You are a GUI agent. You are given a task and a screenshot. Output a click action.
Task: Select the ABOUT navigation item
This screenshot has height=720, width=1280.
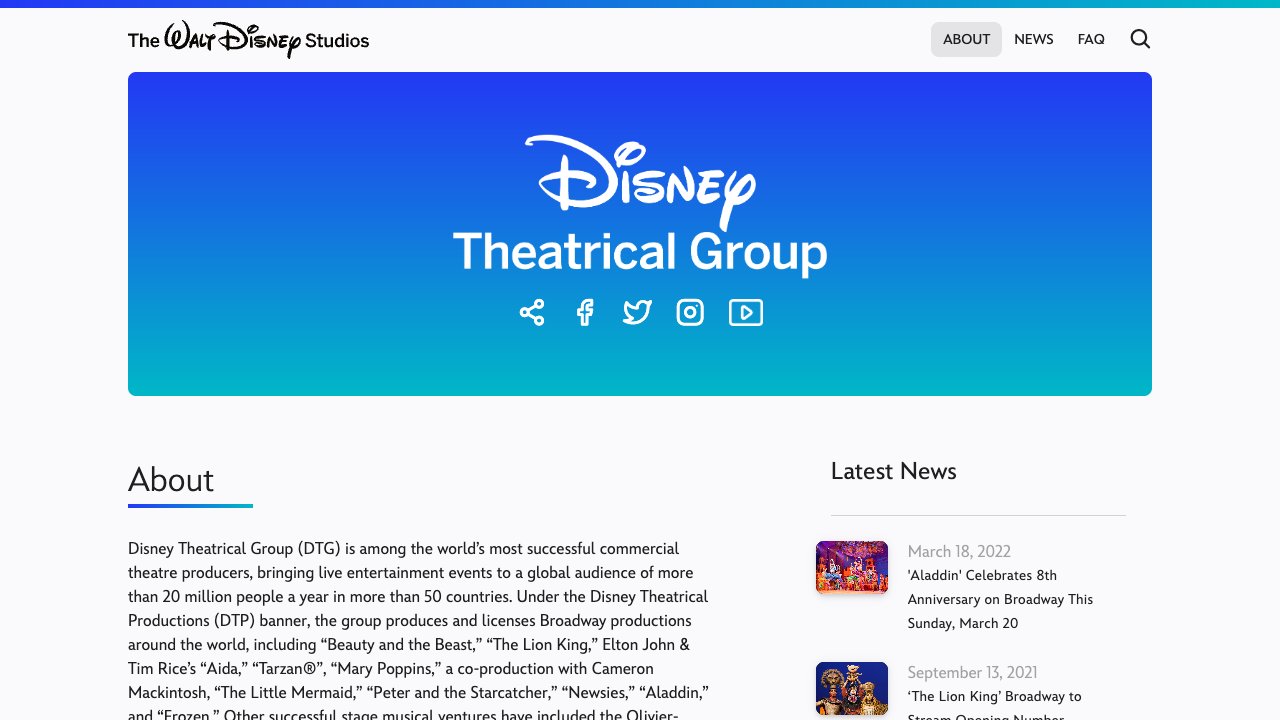tap(966, 39)
